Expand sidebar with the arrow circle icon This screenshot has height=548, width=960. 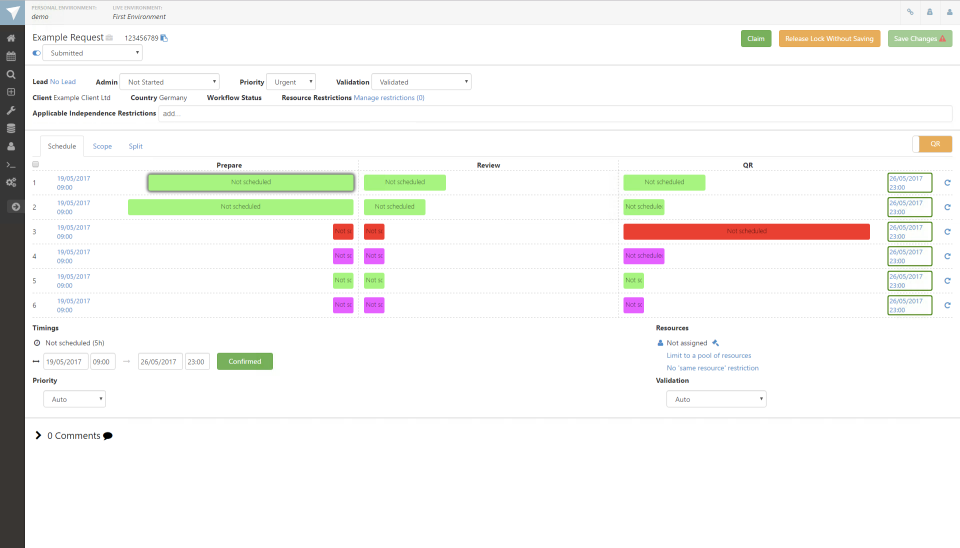pyautogui.click(x=16, y=207)
